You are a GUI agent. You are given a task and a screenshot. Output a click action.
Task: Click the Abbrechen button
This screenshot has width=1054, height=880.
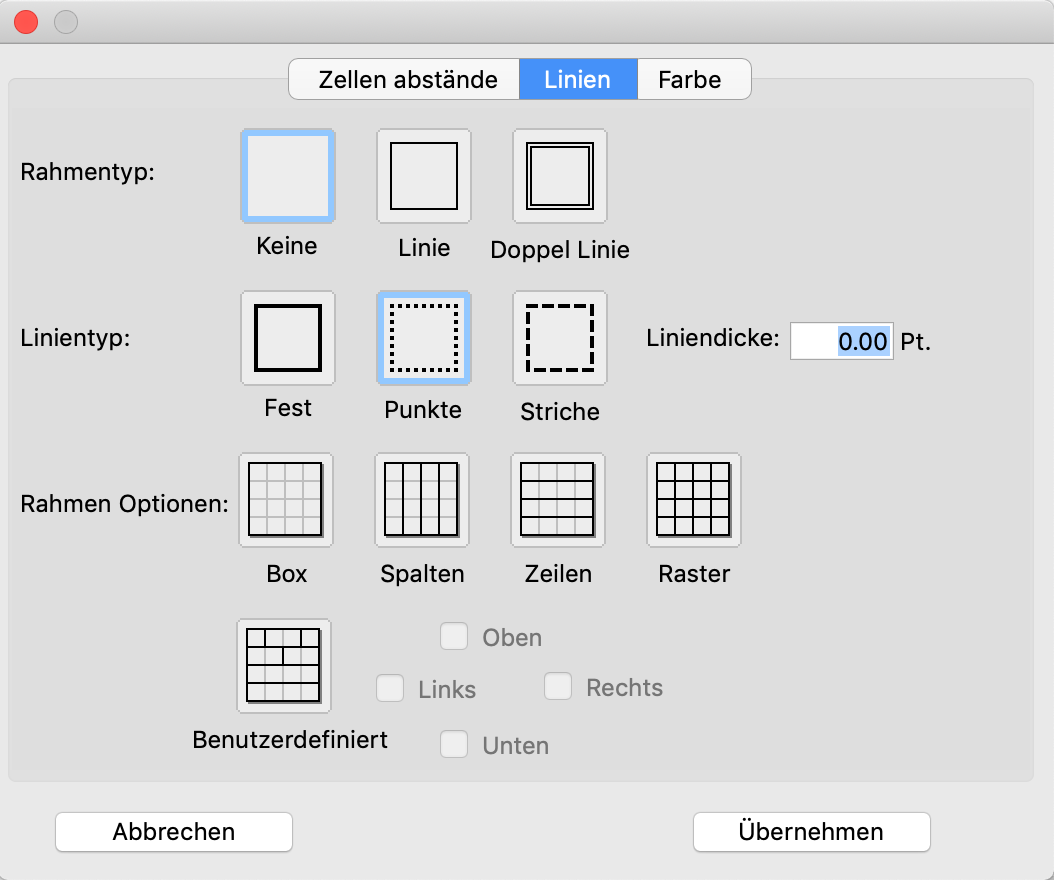coord(174,832)
